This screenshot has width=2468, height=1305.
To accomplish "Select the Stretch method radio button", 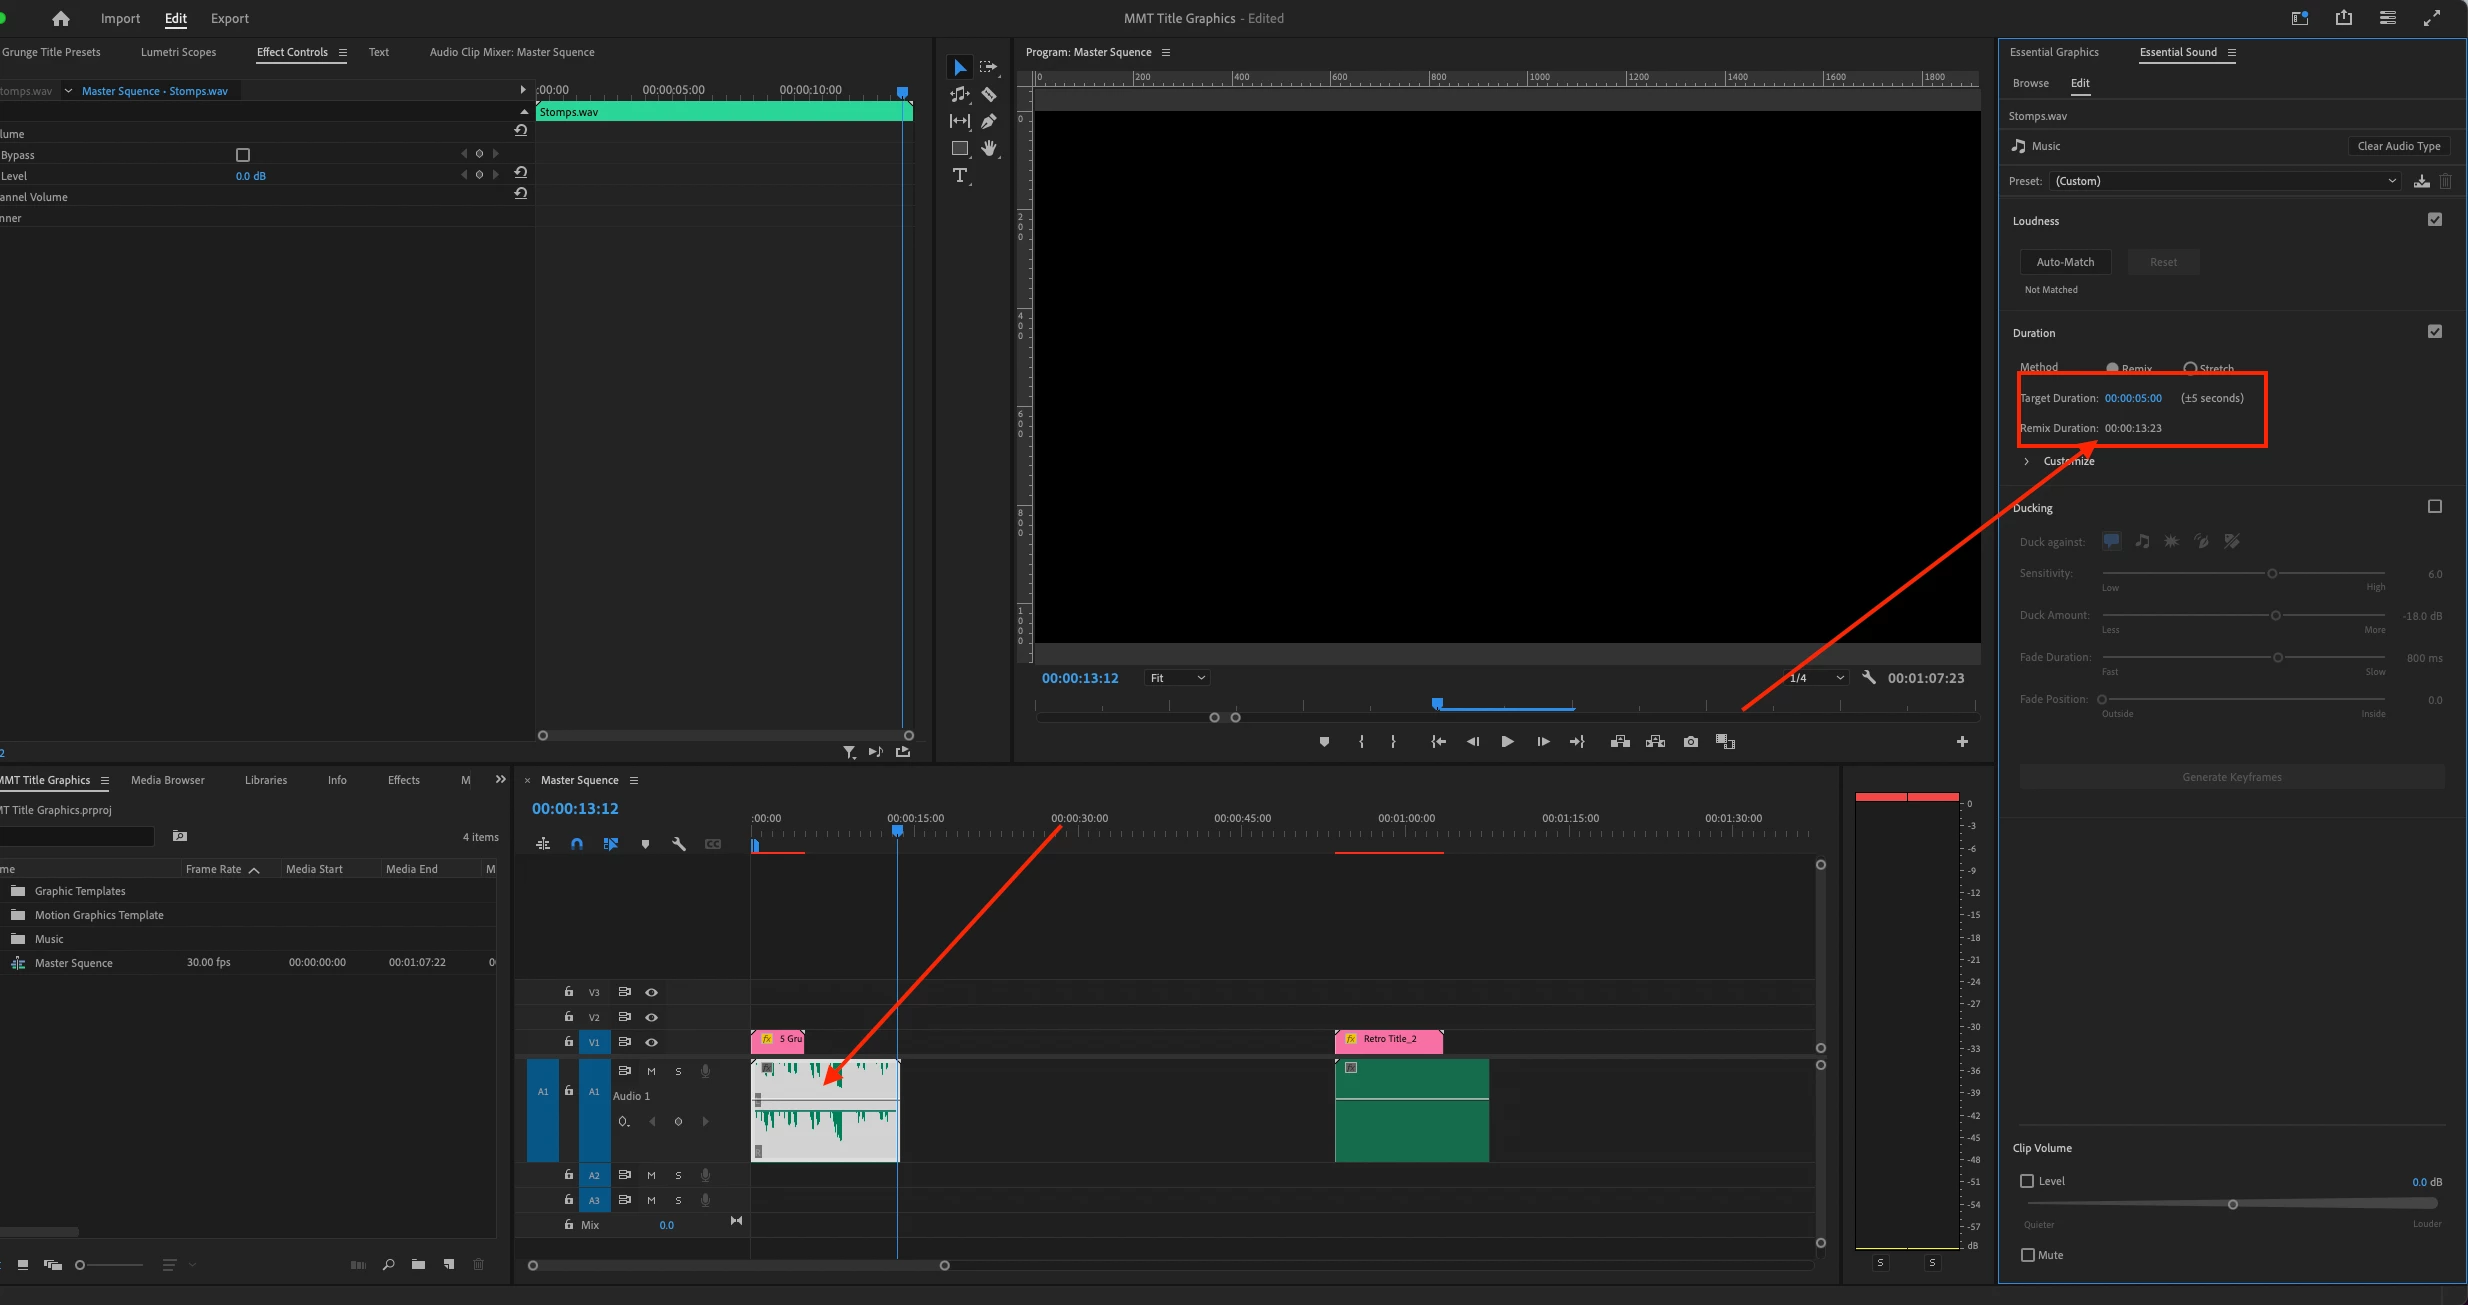I will click(x=2190, y=368).
